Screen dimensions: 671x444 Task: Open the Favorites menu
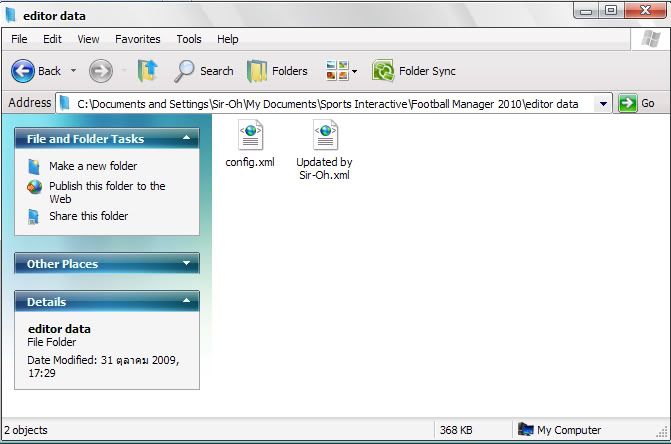[x=137, y=39]
